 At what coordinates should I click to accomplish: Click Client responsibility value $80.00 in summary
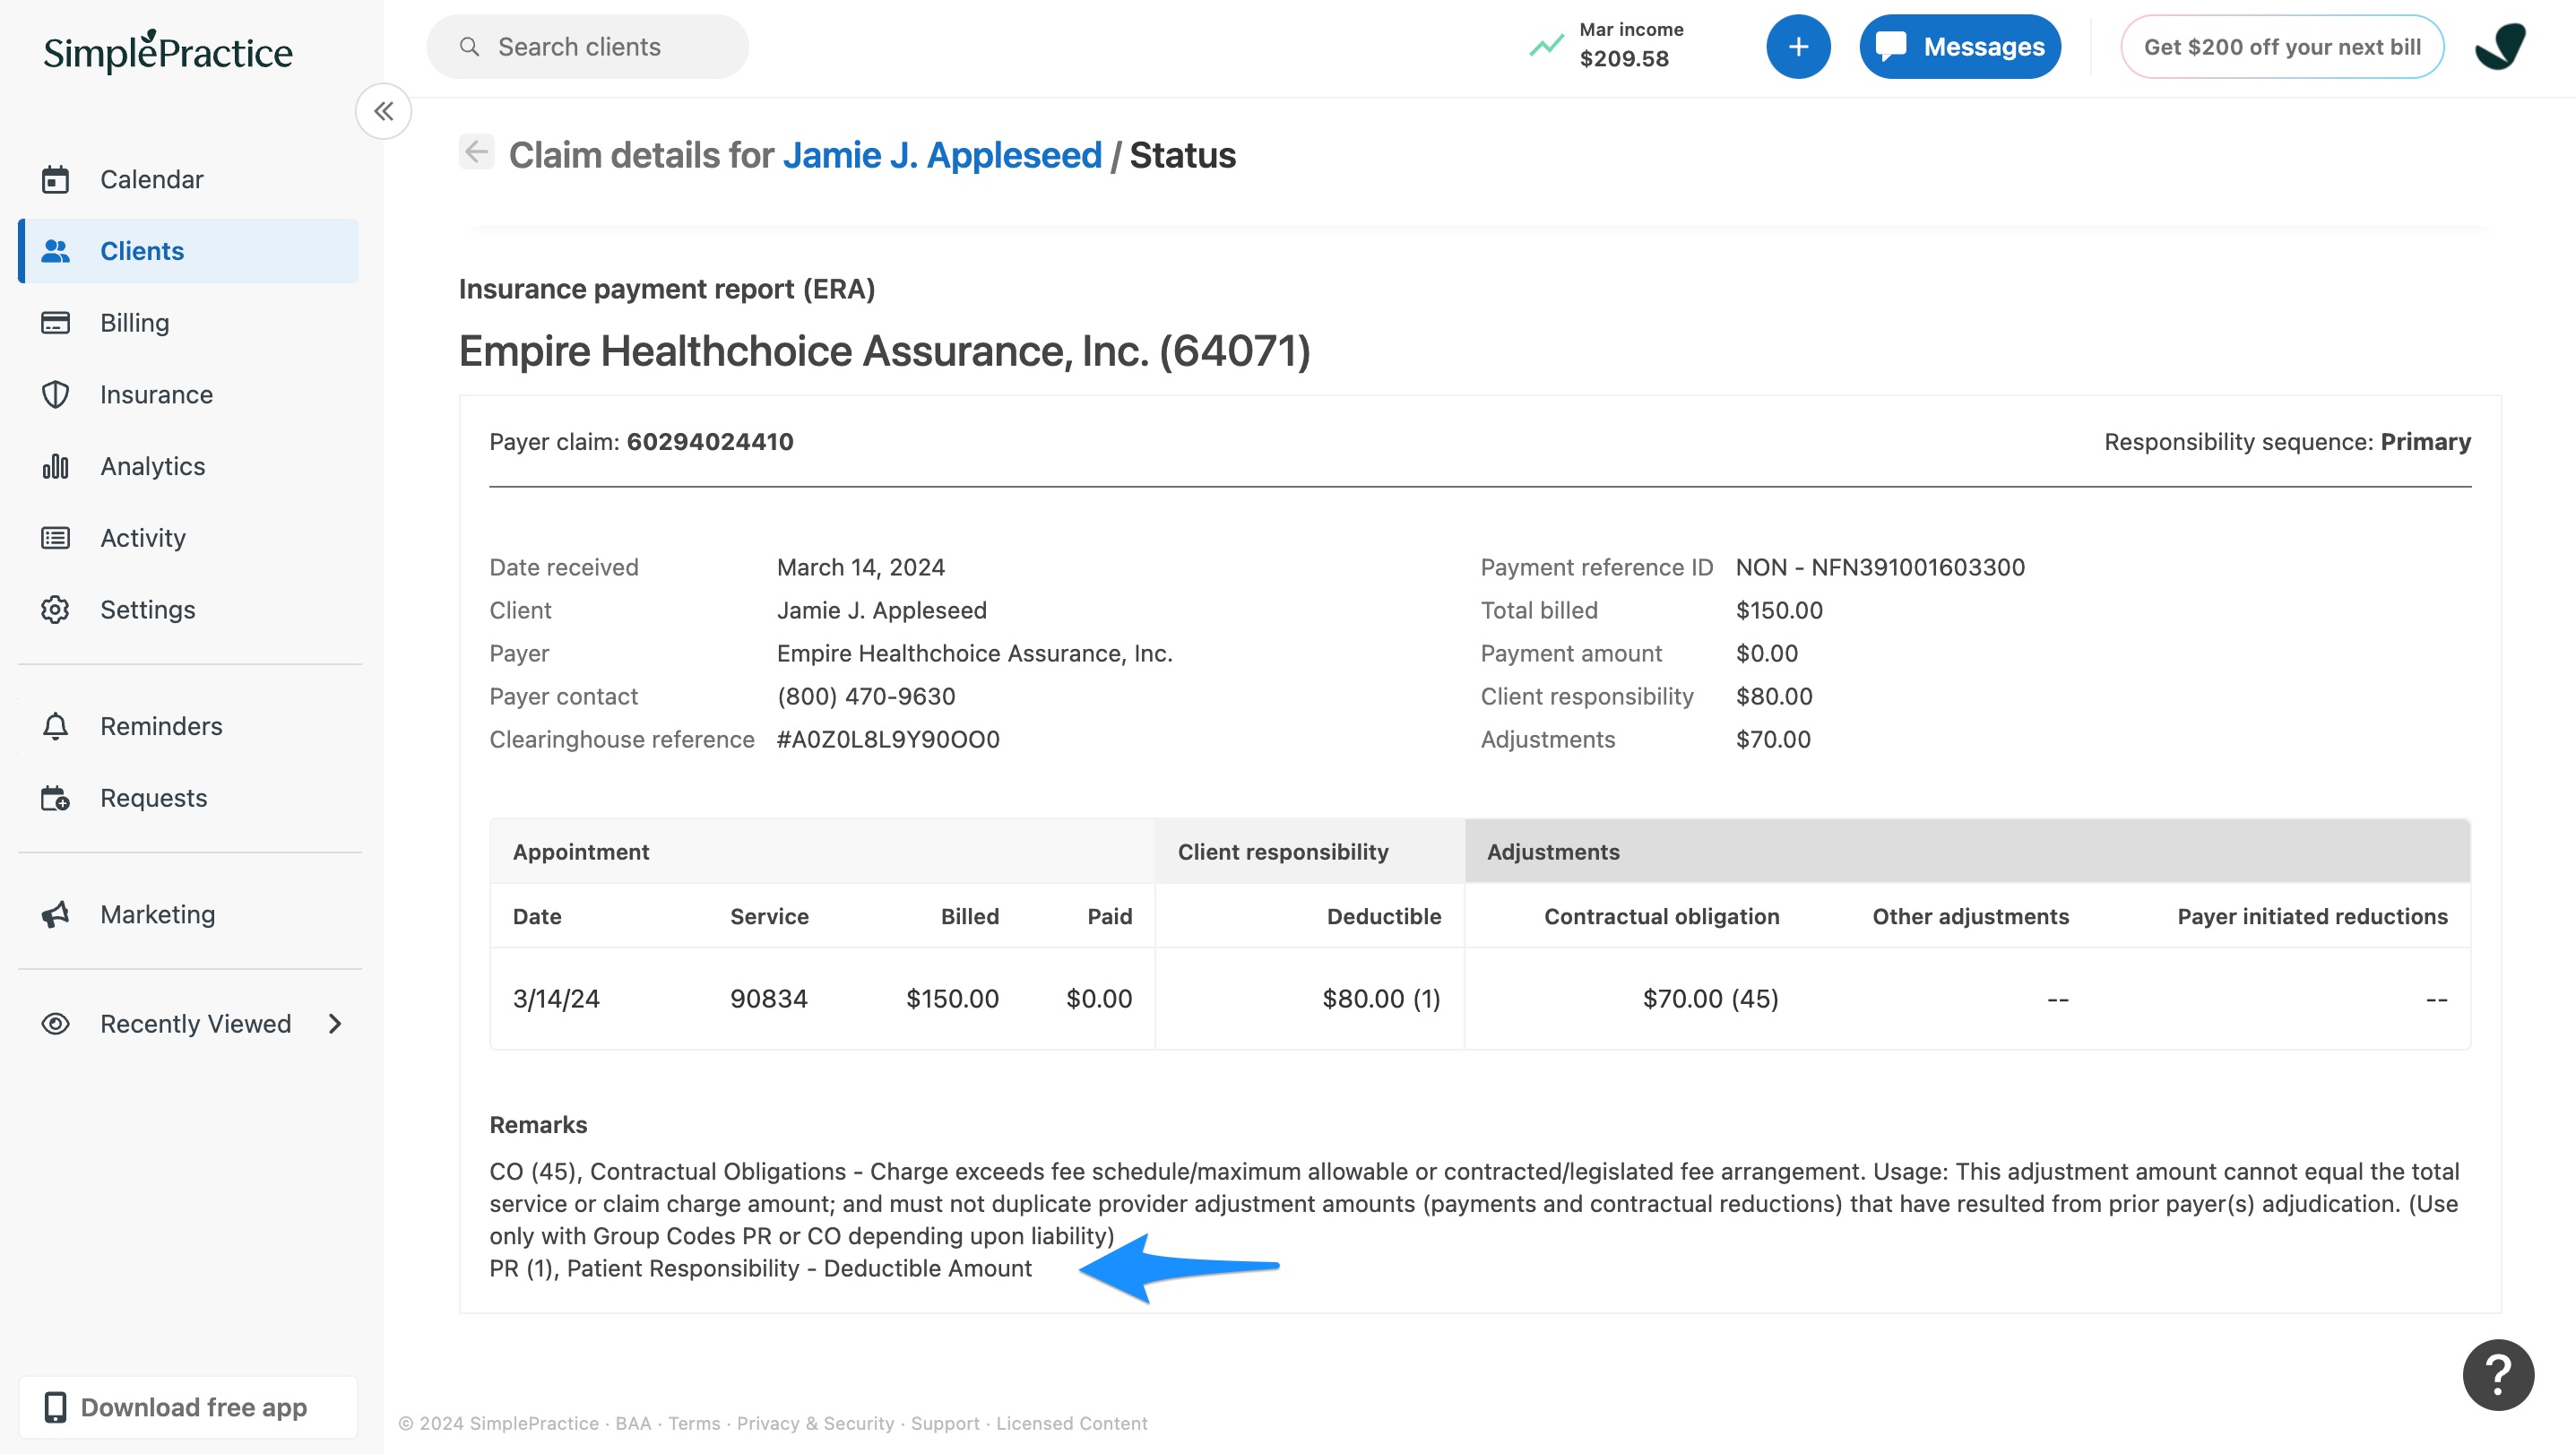[x=1774, y=696]
